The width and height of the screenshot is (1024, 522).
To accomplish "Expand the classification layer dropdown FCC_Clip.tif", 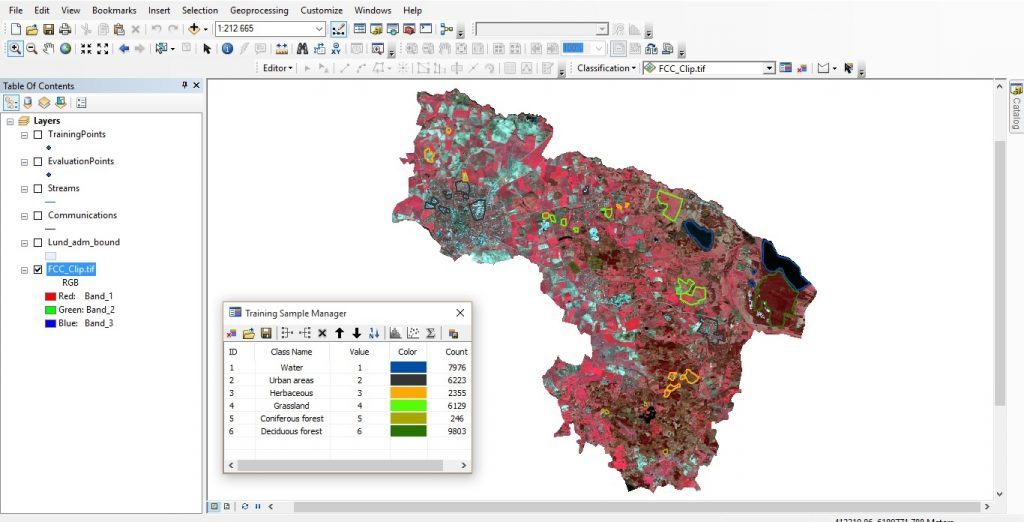I will (x=769, y=68).
